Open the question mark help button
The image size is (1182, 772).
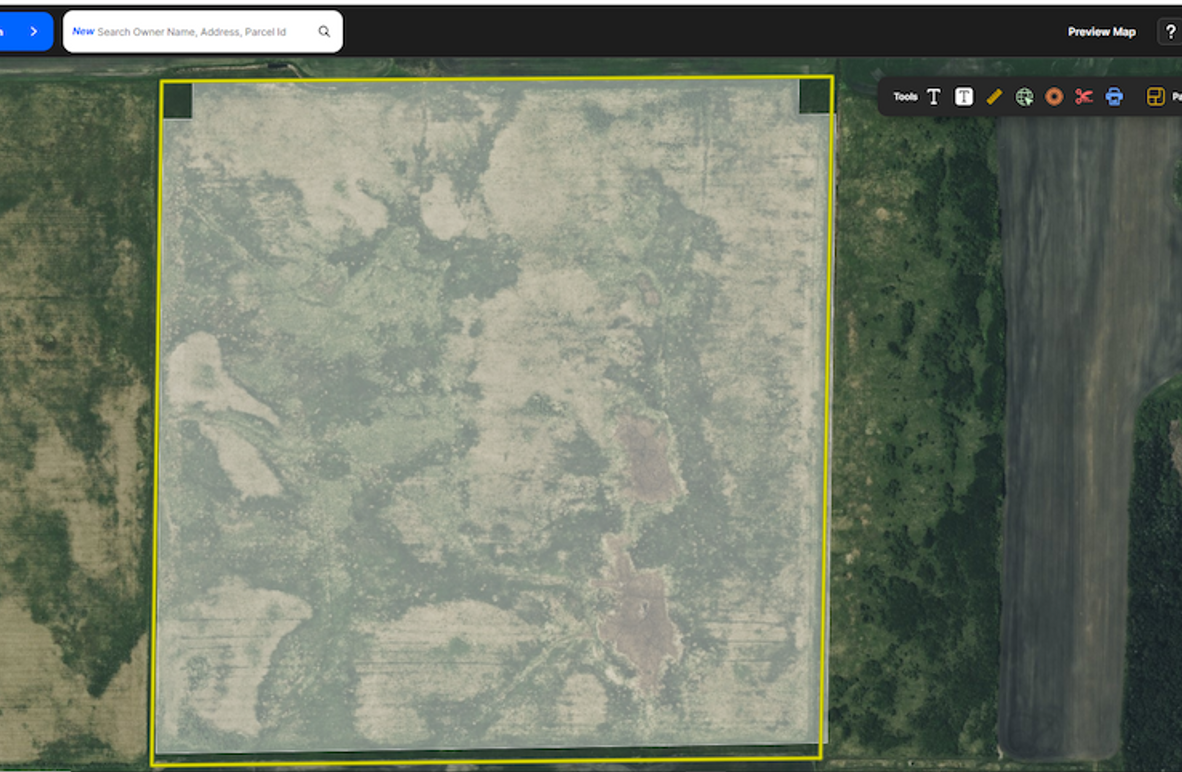[1170, 32]
